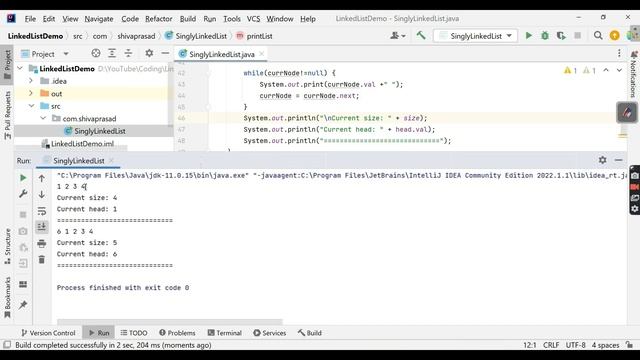Open the VCS menu

[x=253, y=19]
